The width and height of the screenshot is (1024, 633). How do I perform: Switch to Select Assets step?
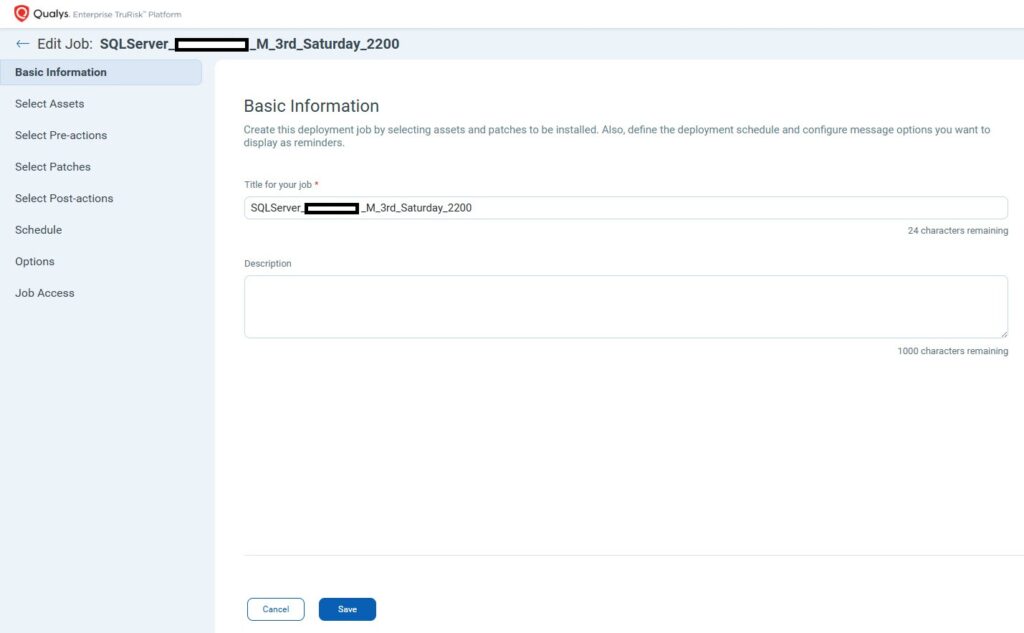pos(50,104)
